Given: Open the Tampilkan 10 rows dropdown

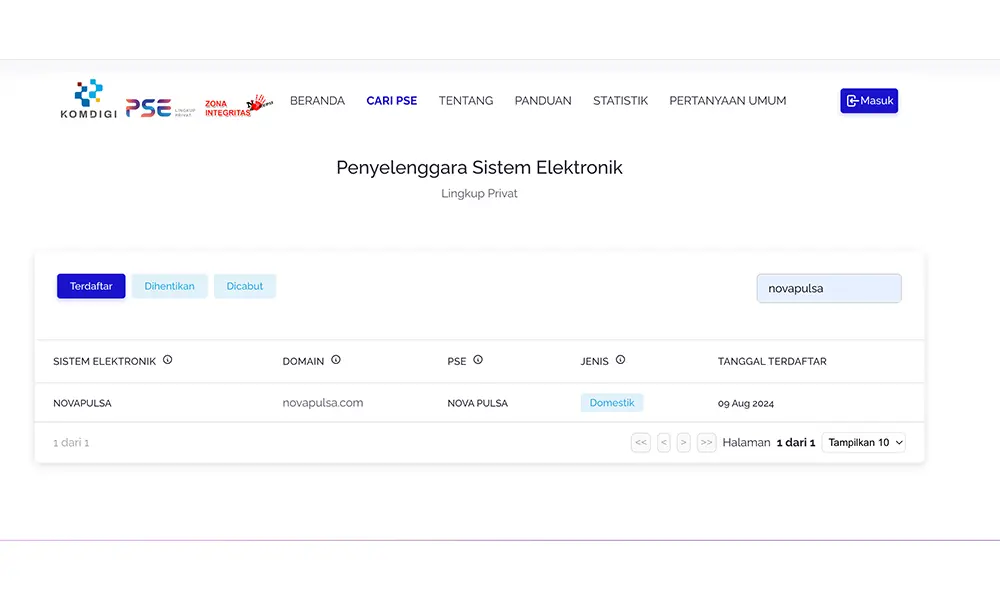Looking at the screenshot, I should click(864, 443).
